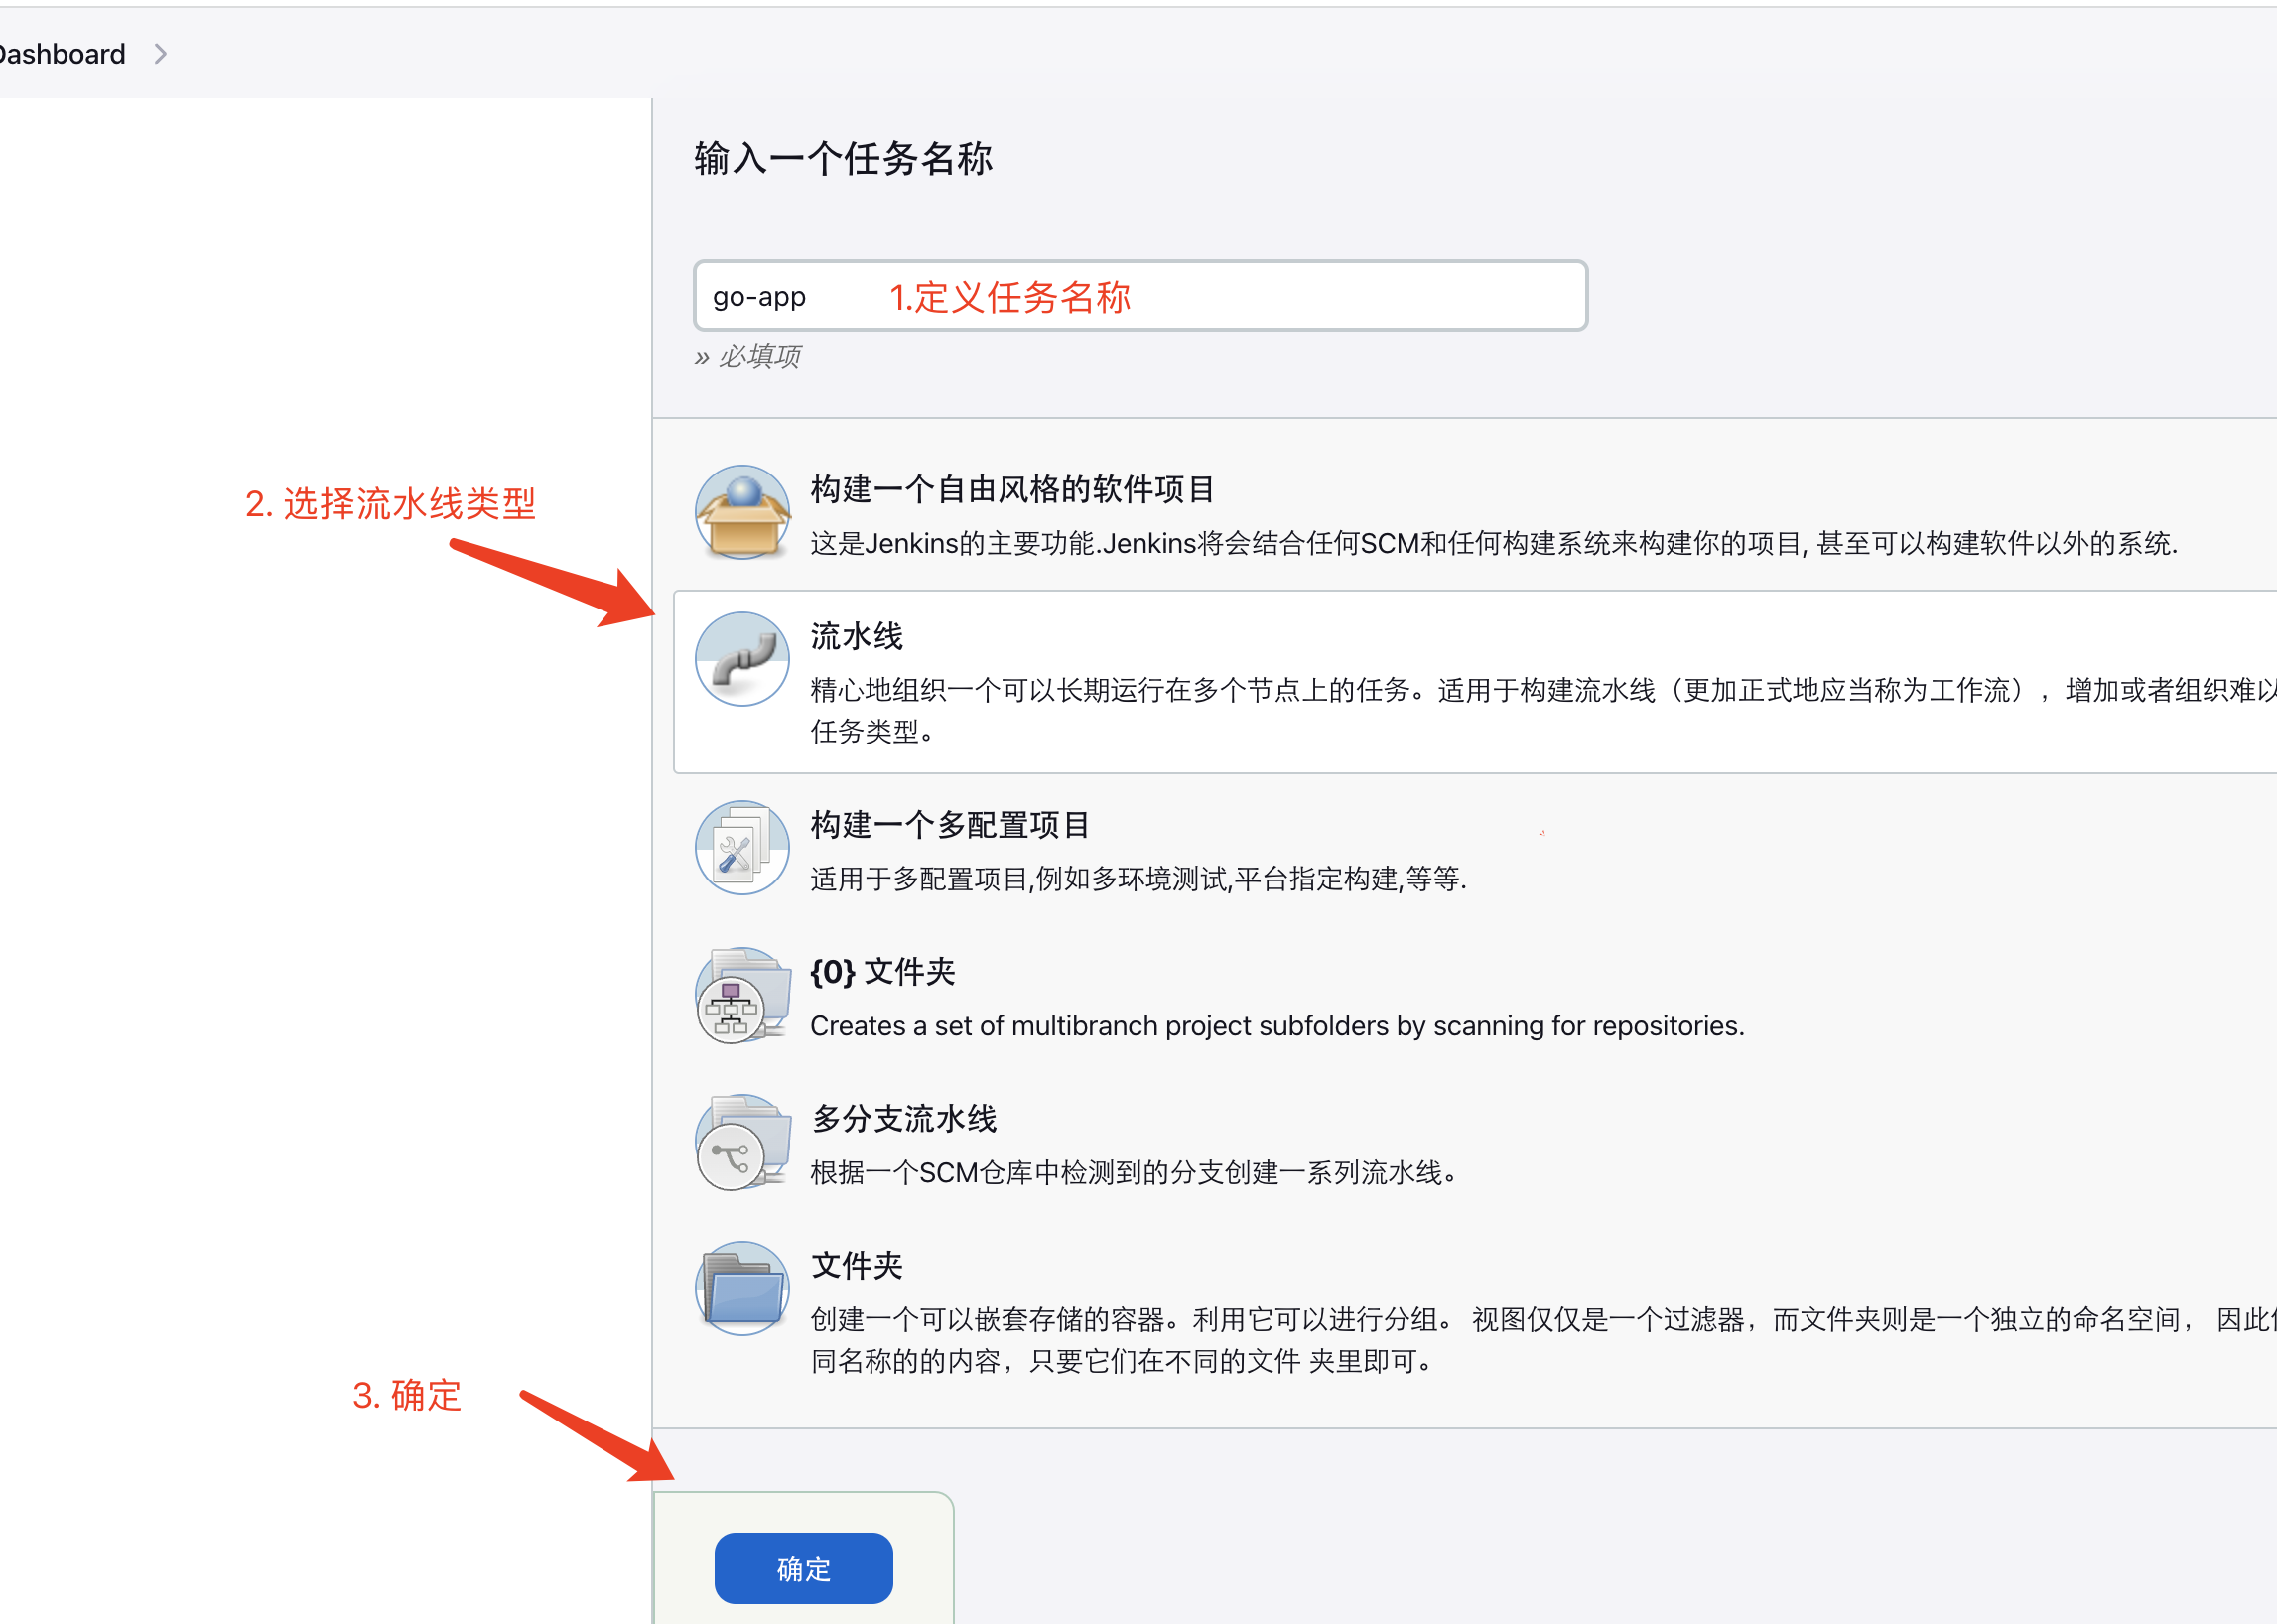
Task: Click the blue 文件夹 folder icon
Action: (742, 1288)
